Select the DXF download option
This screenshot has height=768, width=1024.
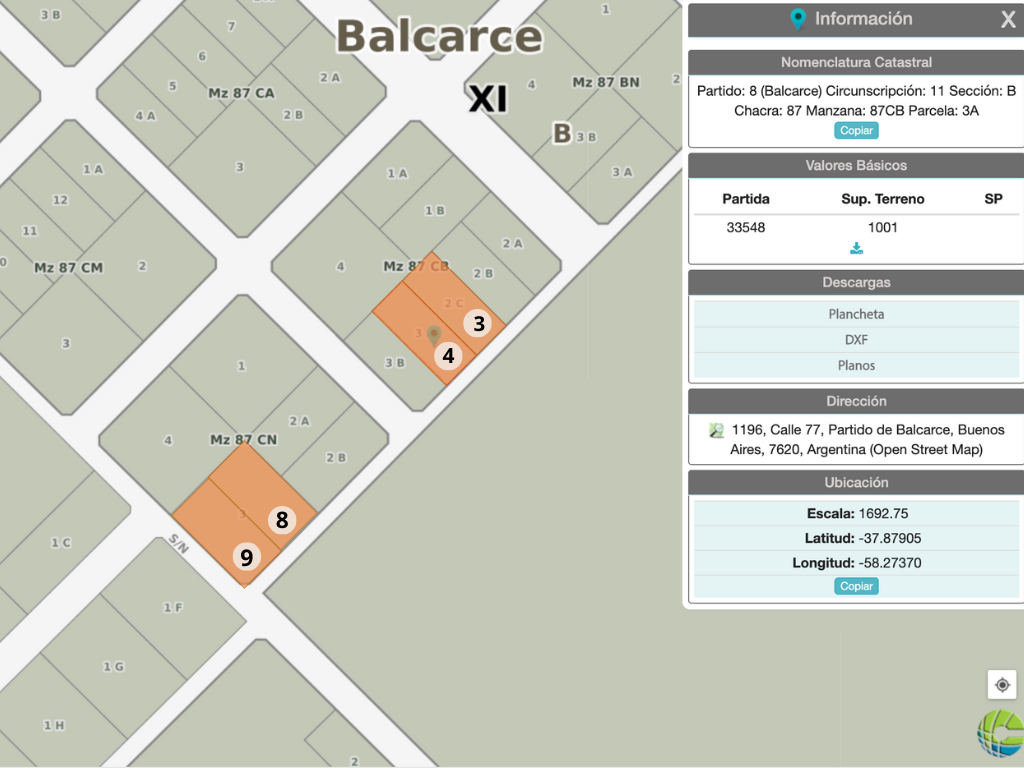pos(856,340)
